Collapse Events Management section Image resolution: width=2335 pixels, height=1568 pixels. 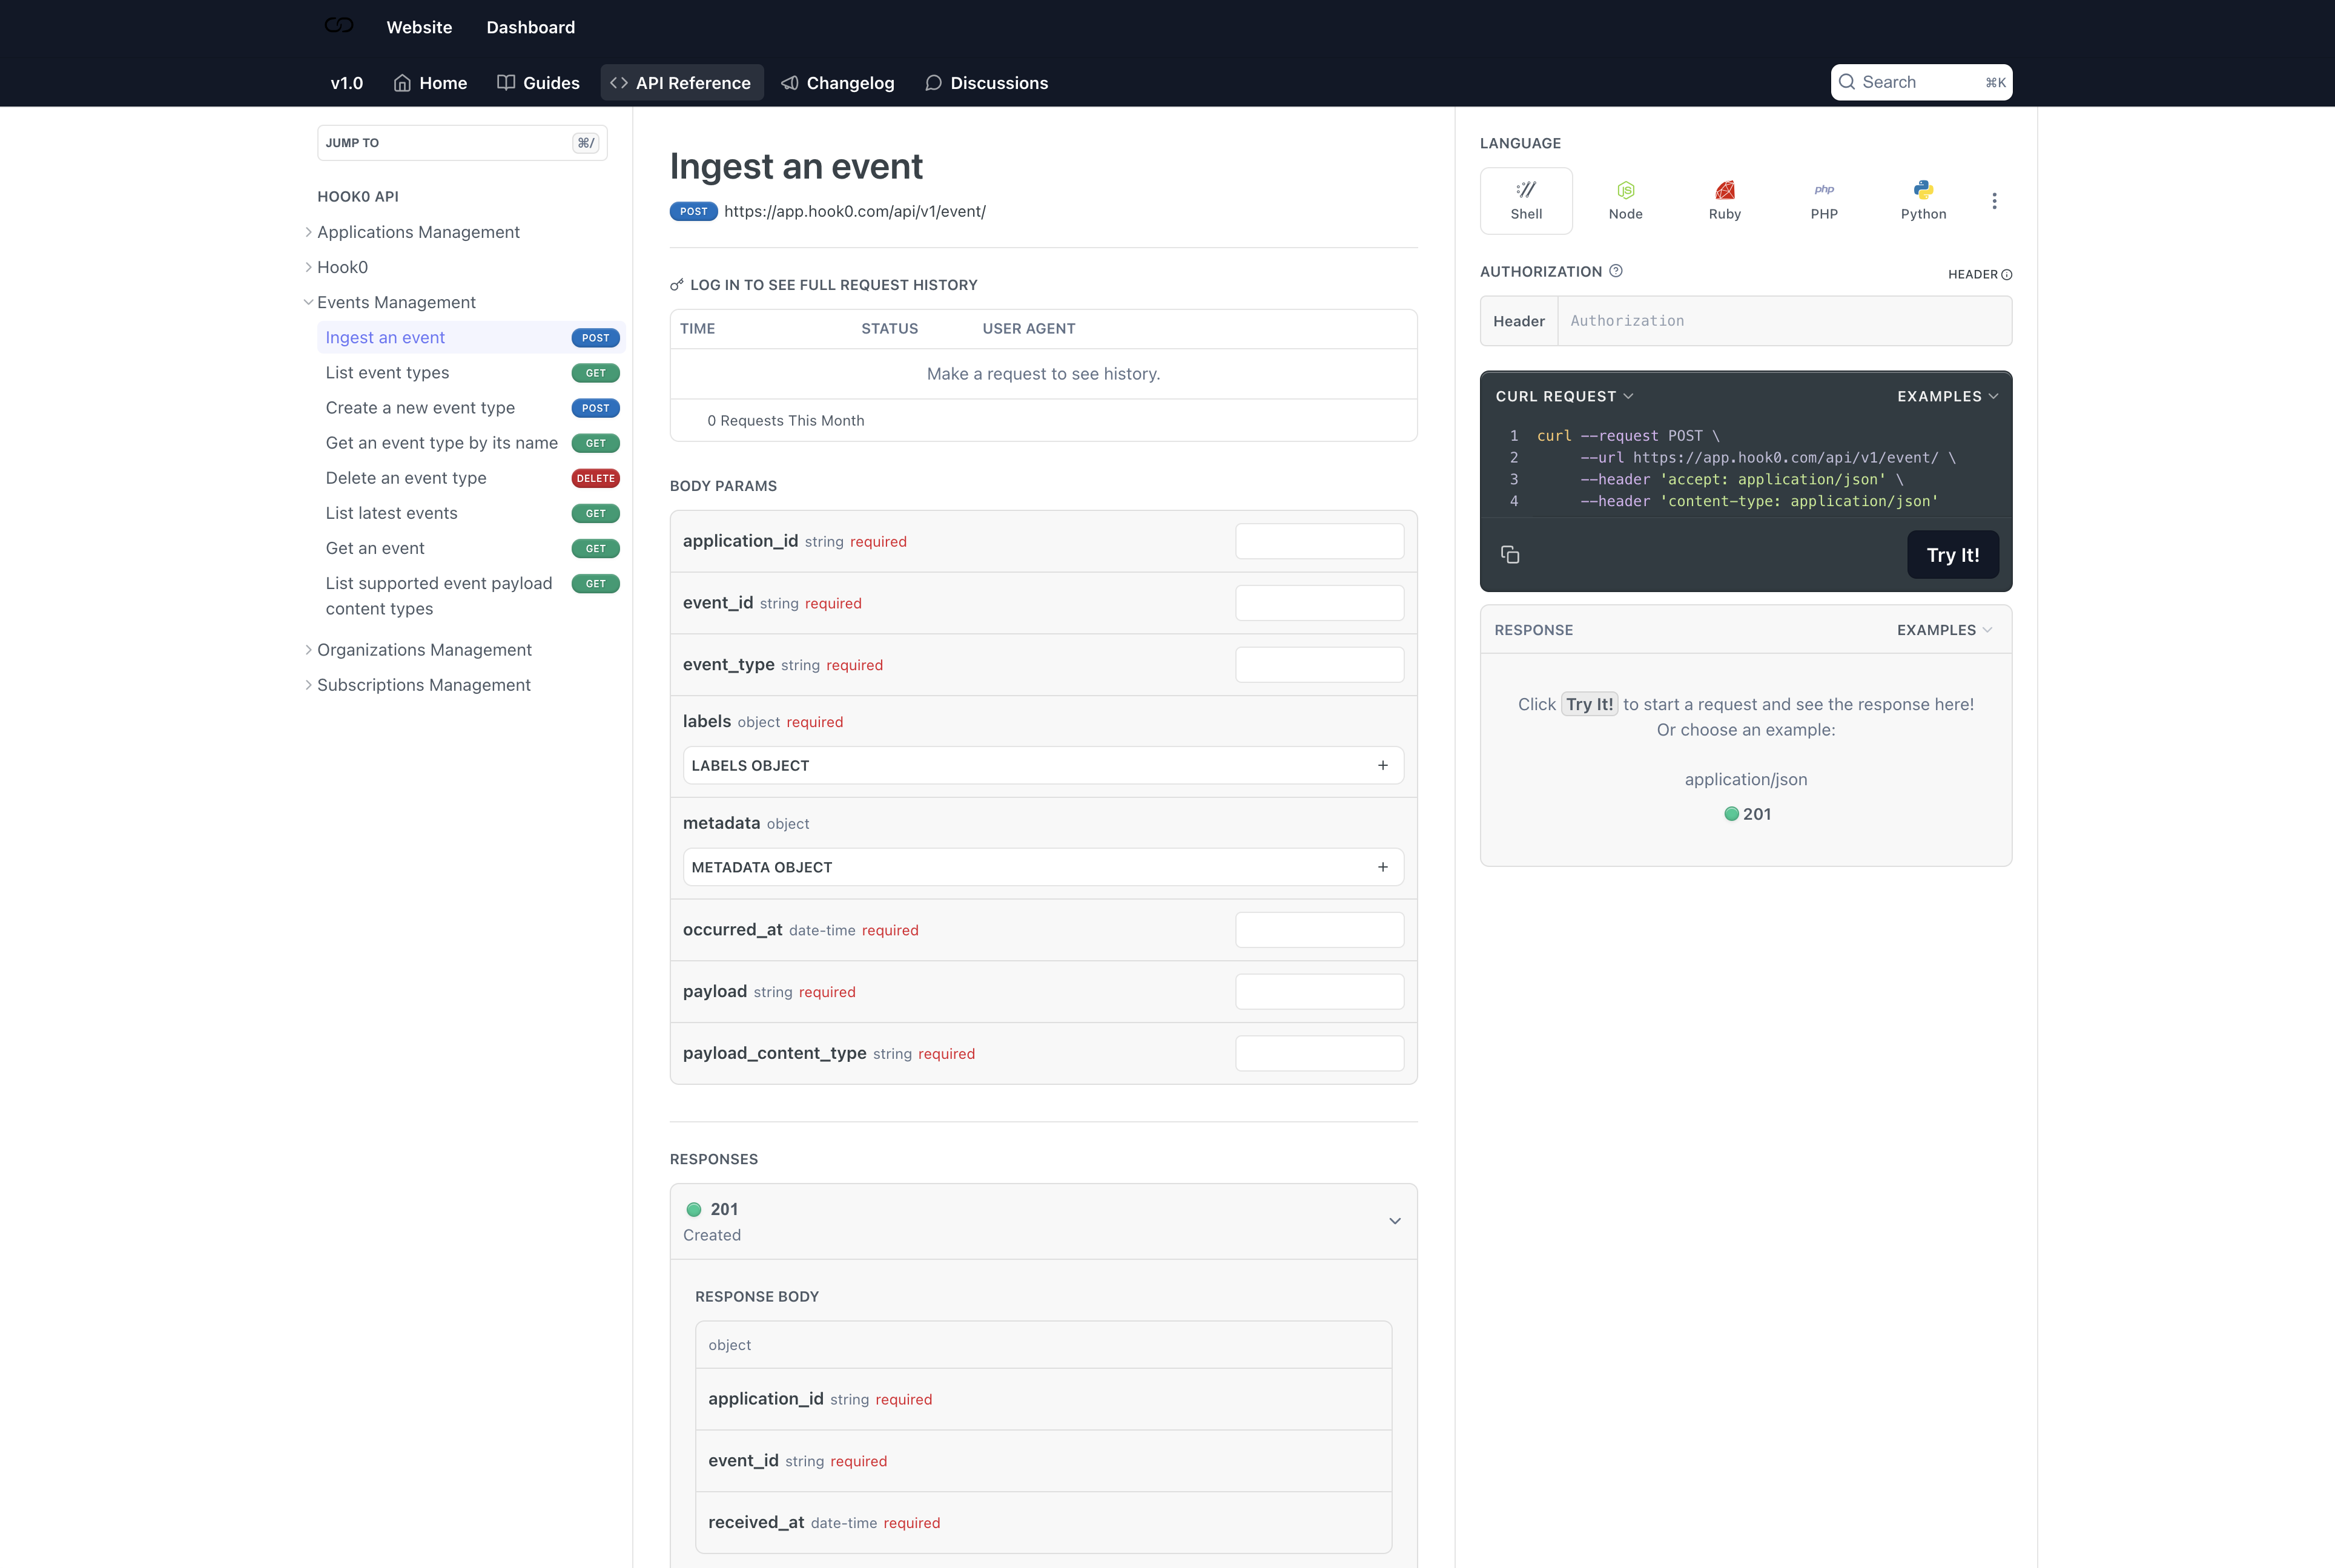(308, 302)
